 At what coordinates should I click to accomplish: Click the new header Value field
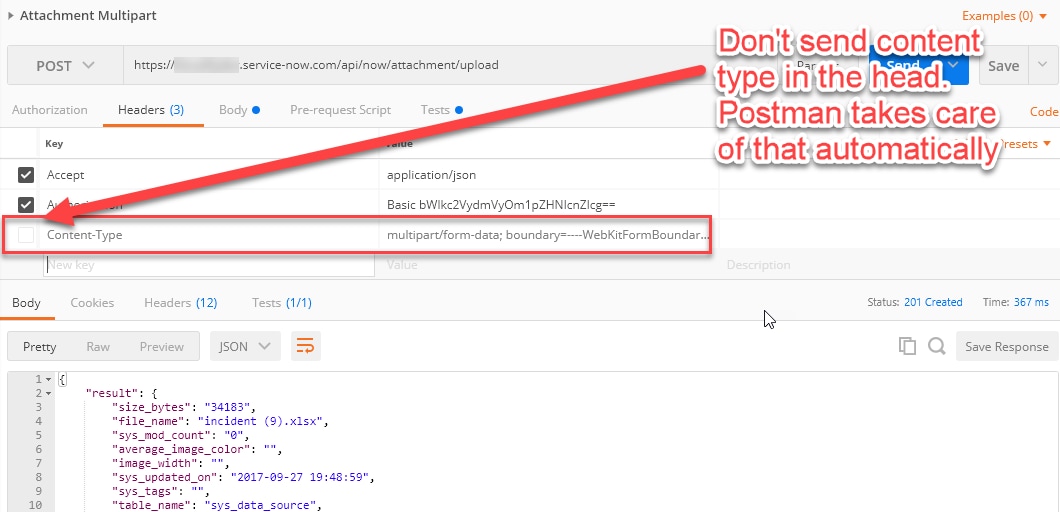click(548, 264)
